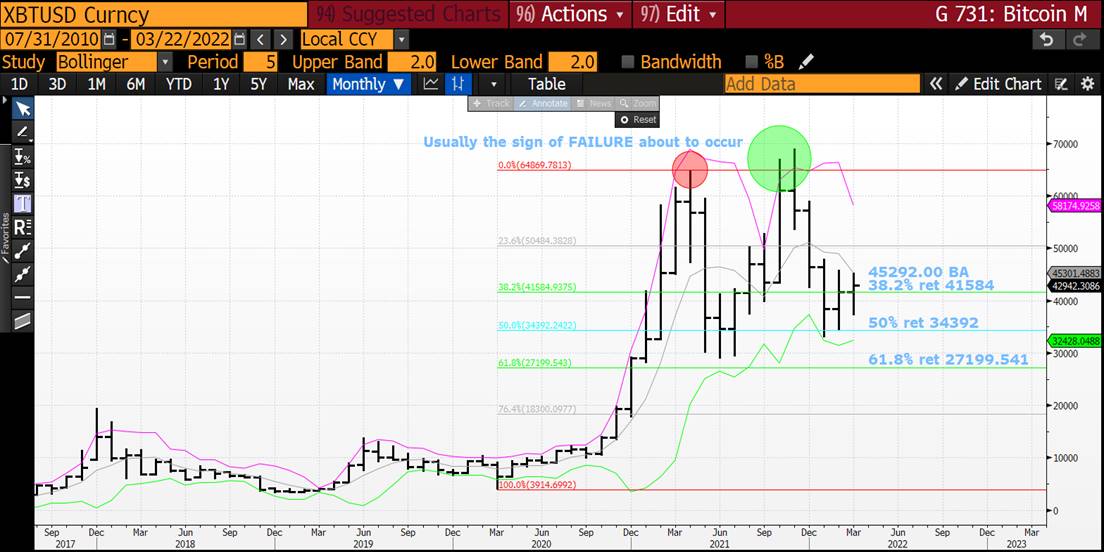Click the '50% ret 34392' annotation text
The width and height of the screenshot is (1104, 552).
click(923, 323)
